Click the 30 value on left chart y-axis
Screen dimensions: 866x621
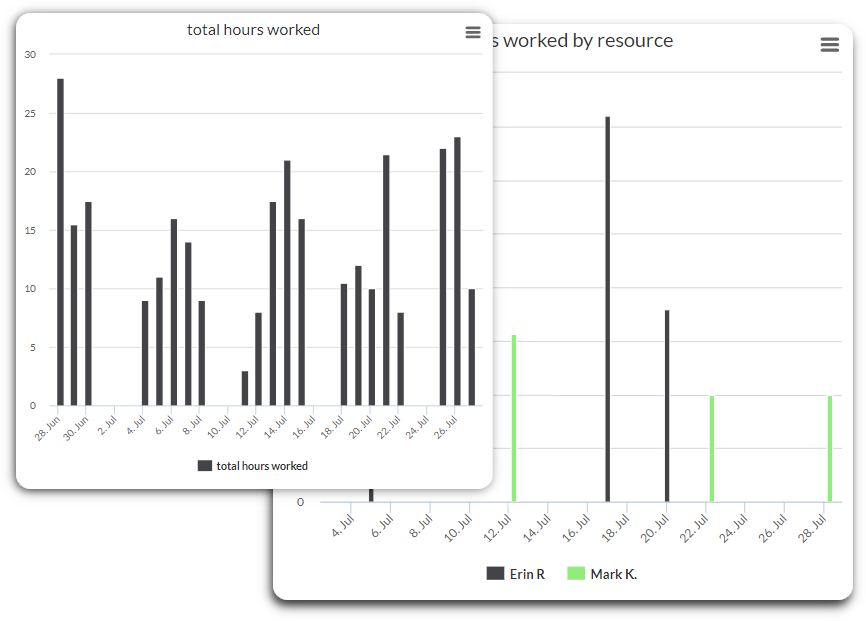(x=30, y=55)
